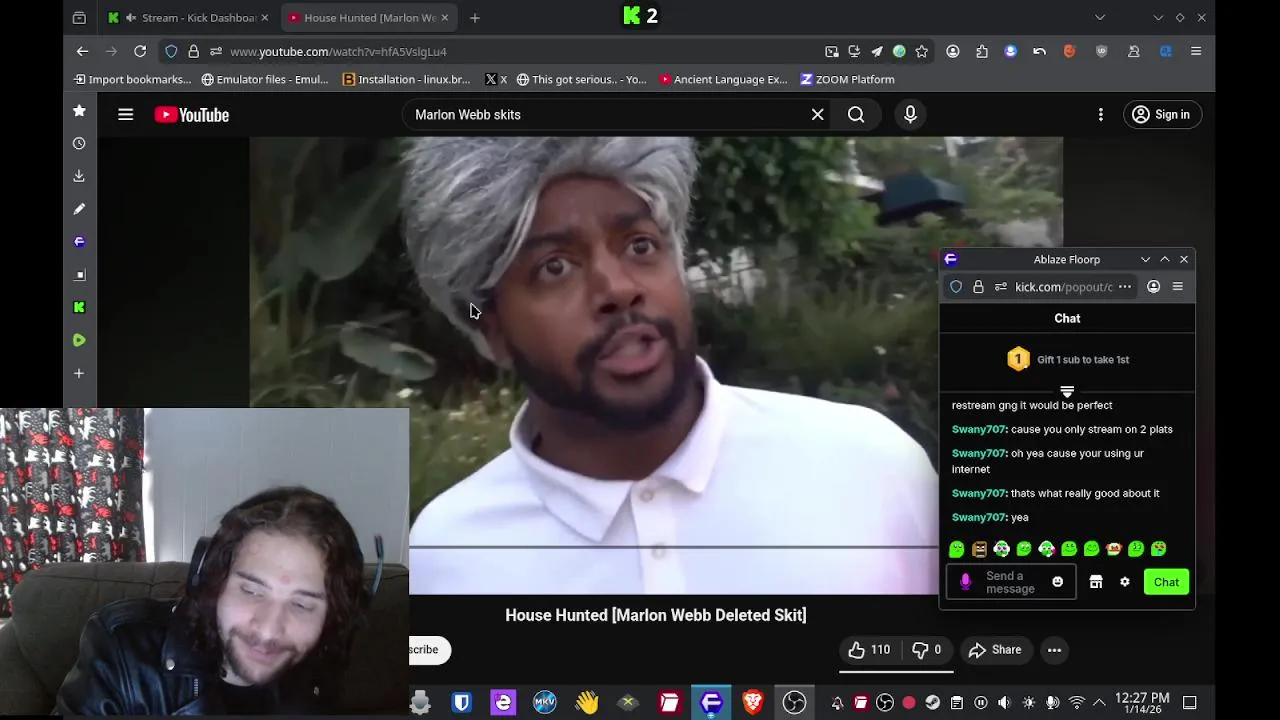Image resolution: width=1280 pixels, height=720 pixels.
Task: Share the House Hunted video
Action: tap(996, 650)
